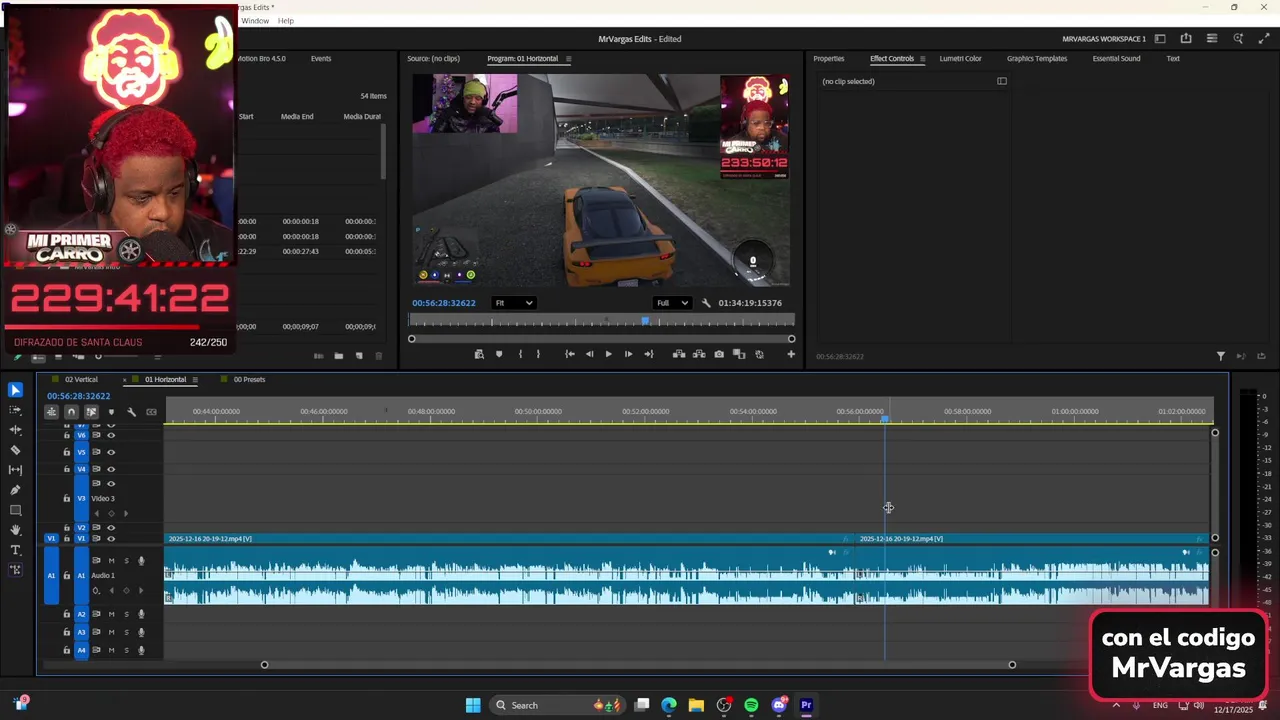Hide the V3 video track output
This screenshot has width=1280, height=720.
[111, 484]
